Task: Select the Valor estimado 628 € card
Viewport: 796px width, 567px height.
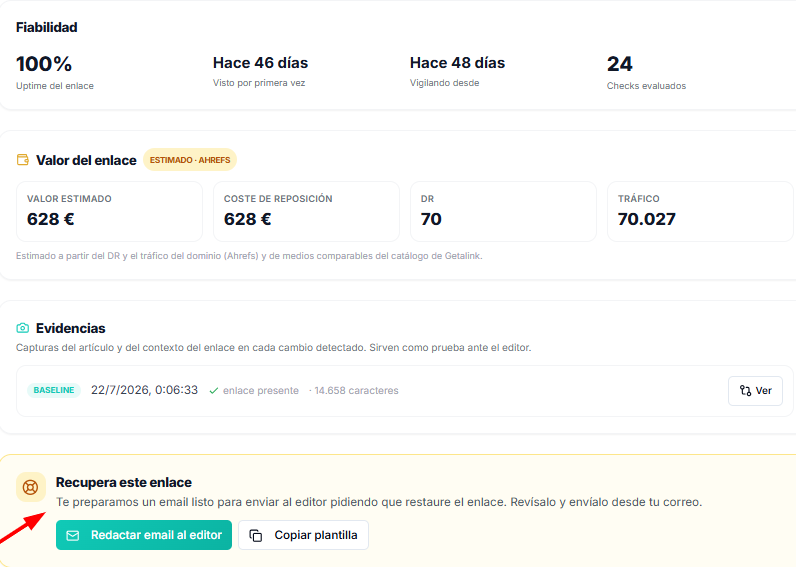Action: pyautogui.click(x=109, y=211)
